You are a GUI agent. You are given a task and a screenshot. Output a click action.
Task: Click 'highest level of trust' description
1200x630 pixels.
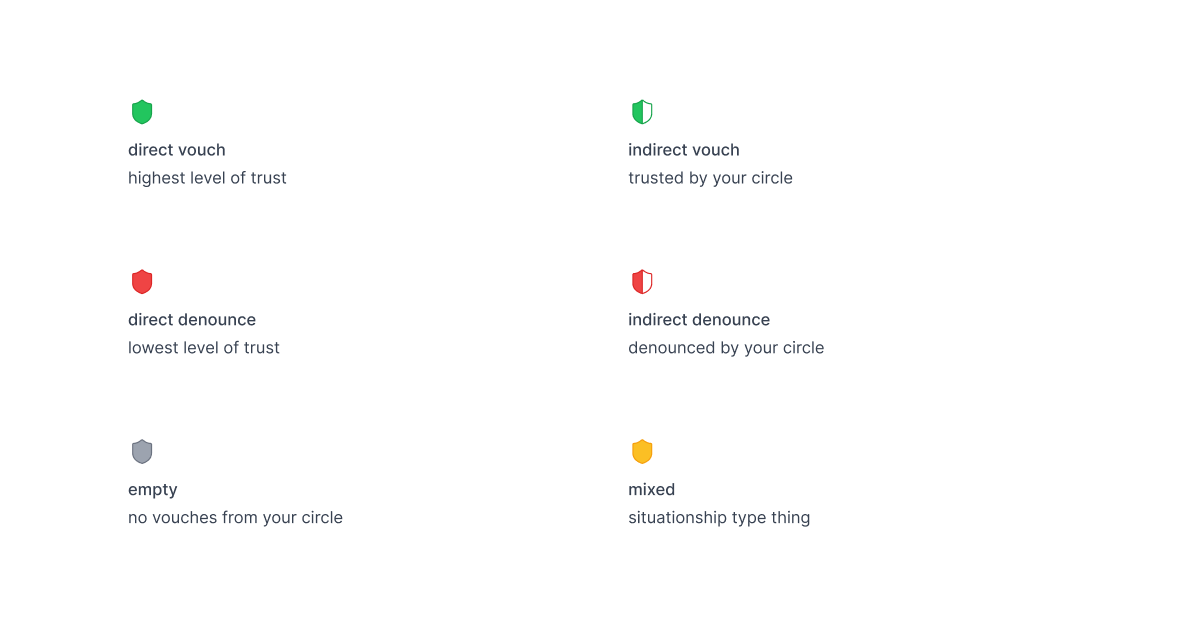tap(207, 178)
